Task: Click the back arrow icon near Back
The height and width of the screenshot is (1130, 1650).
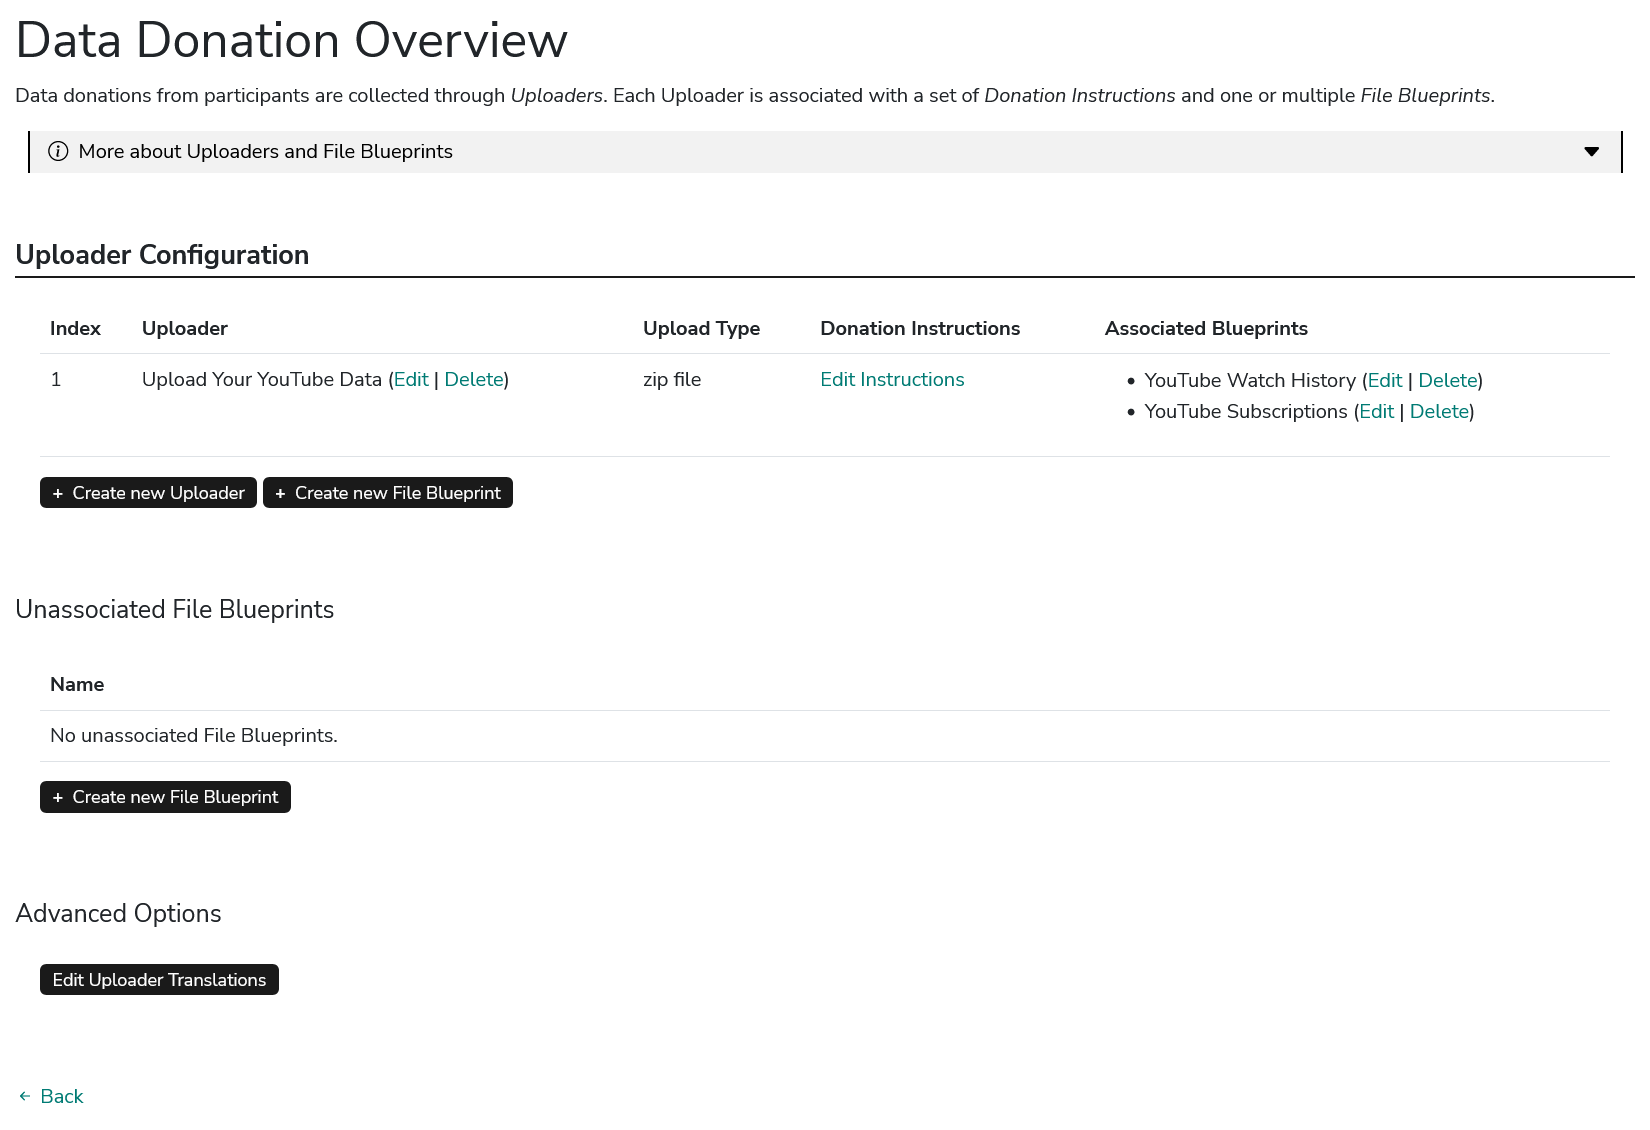Action: pos(23,1096)
